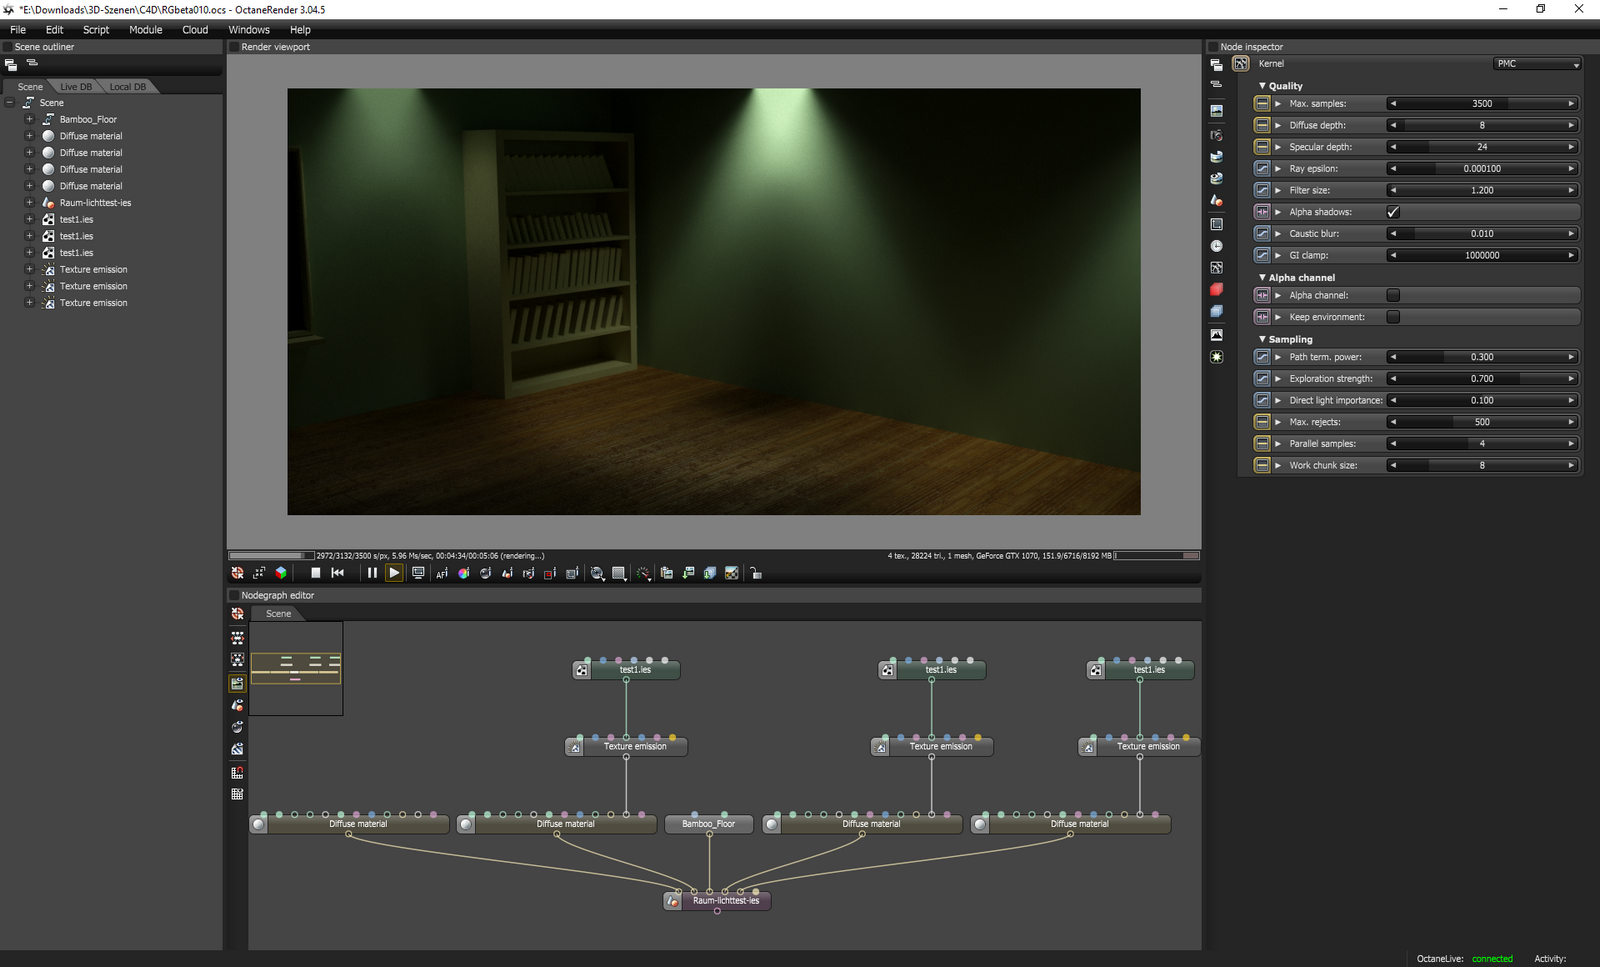Click the auto focus picker (AF) icon
The width and height of the screenshot is (1600, 967).
[x=441, y=573]
